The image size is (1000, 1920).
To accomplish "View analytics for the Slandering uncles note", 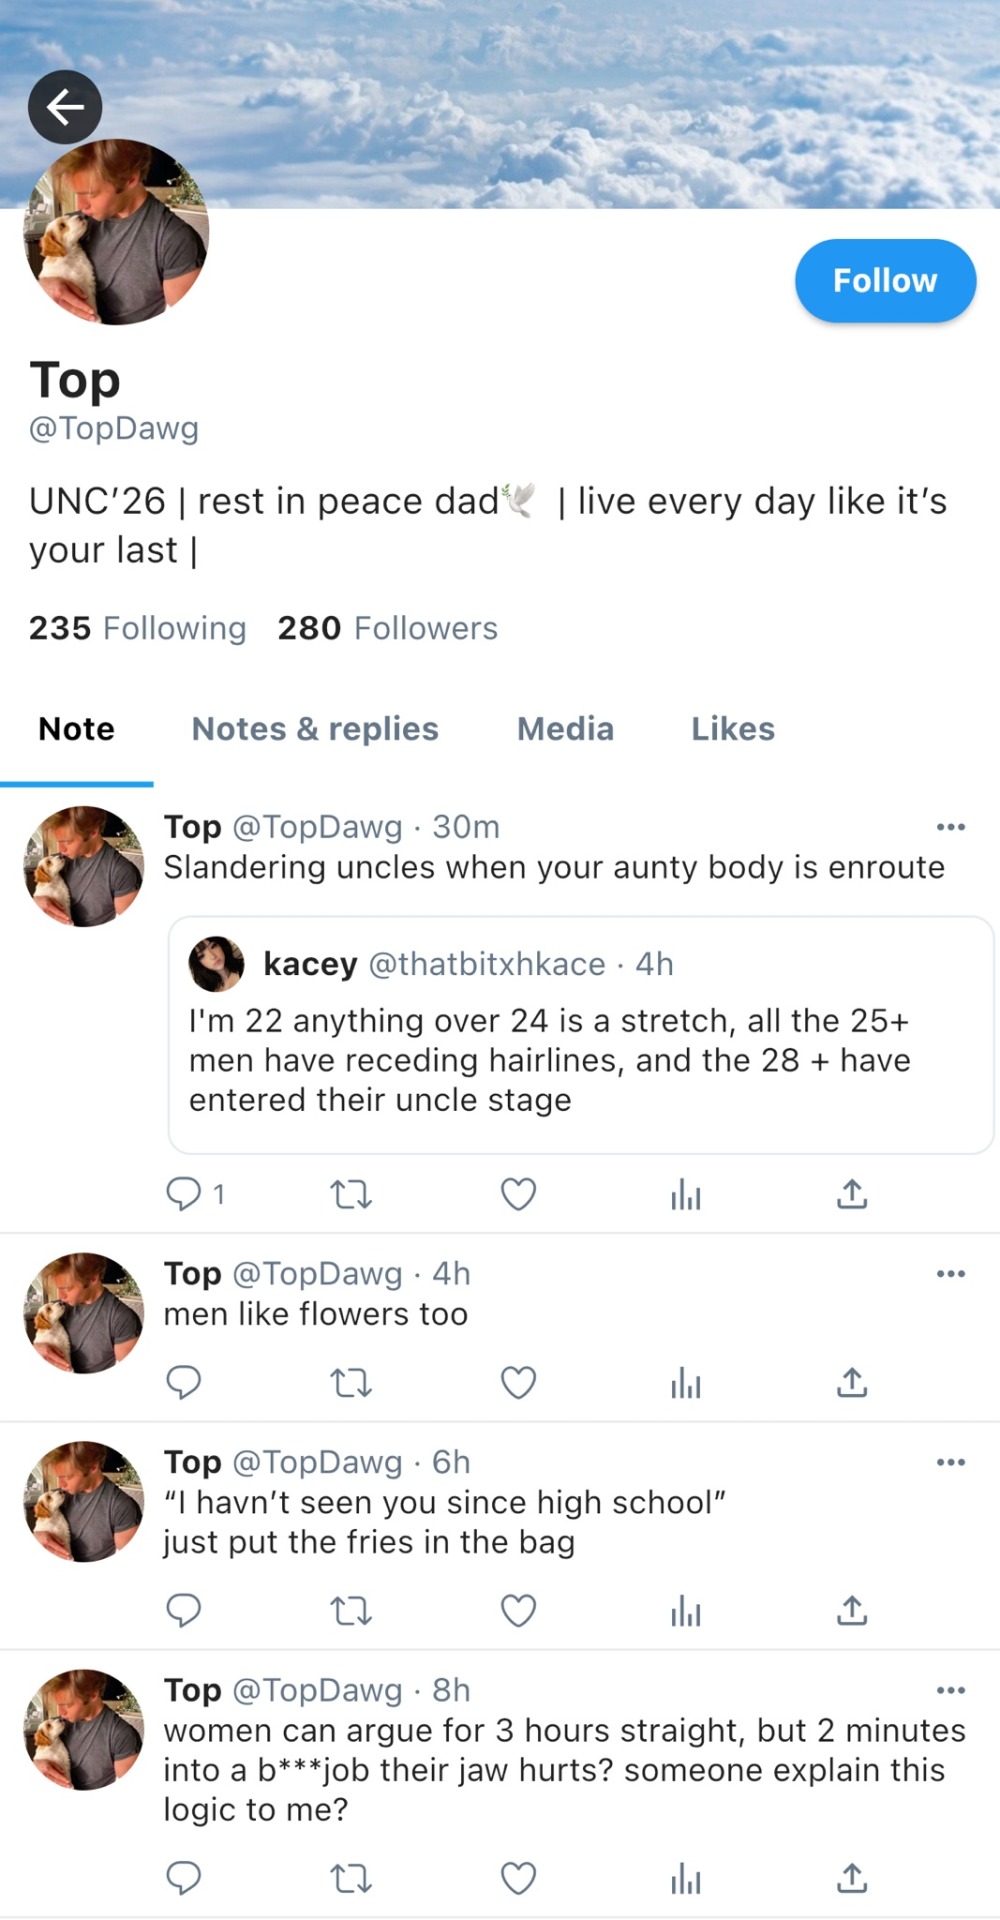I will pos(686,1193).
